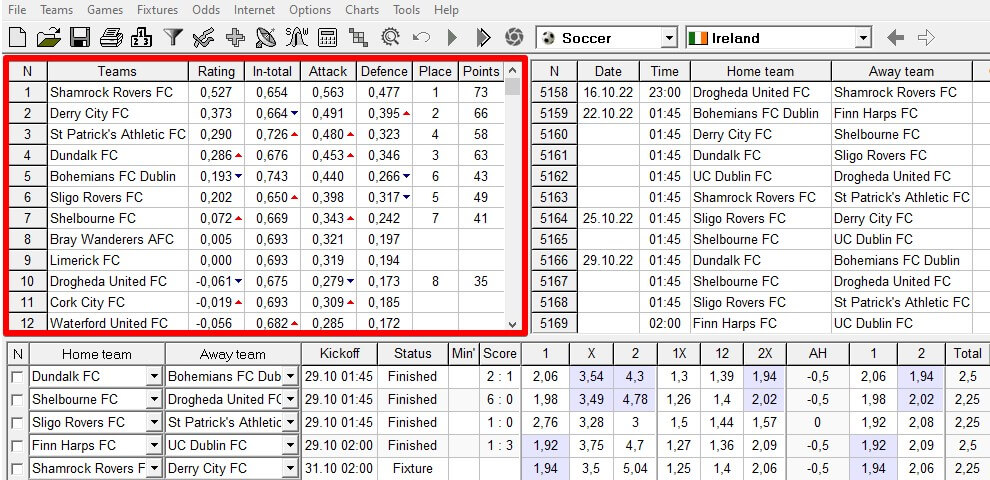This screenshot has width=990, height=480.
Task: Click the calculator icon in toolbar
Action: click(x=327, y=38)
